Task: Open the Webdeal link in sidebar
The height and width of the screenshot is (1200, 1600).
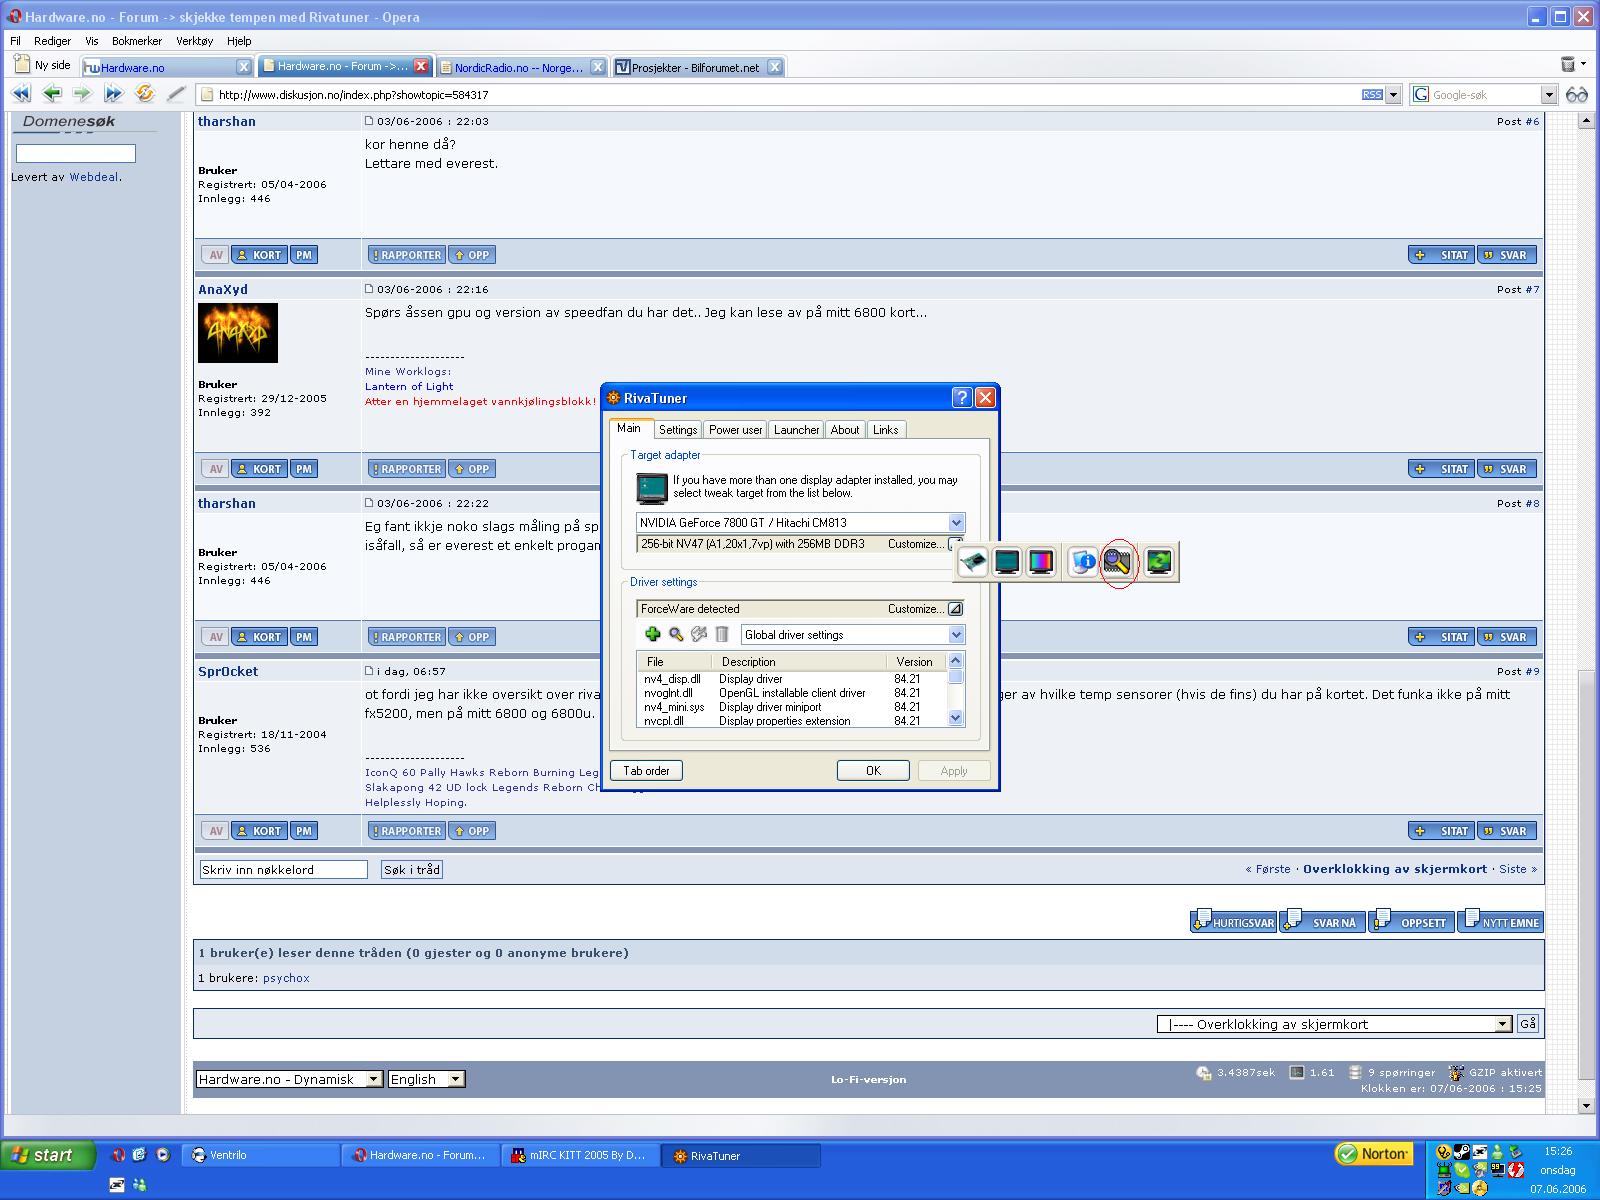Action: coord(94,177)
